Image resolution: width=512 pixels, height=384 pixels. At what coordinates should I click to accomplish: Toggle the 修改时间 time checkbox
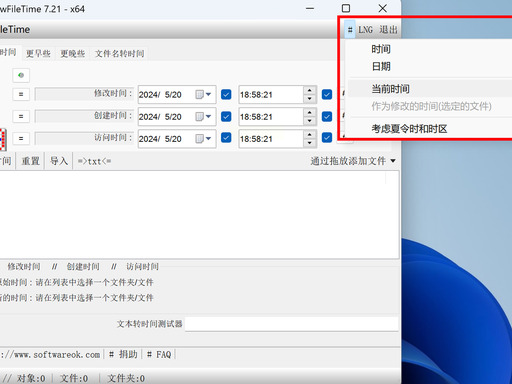point(327,95)
